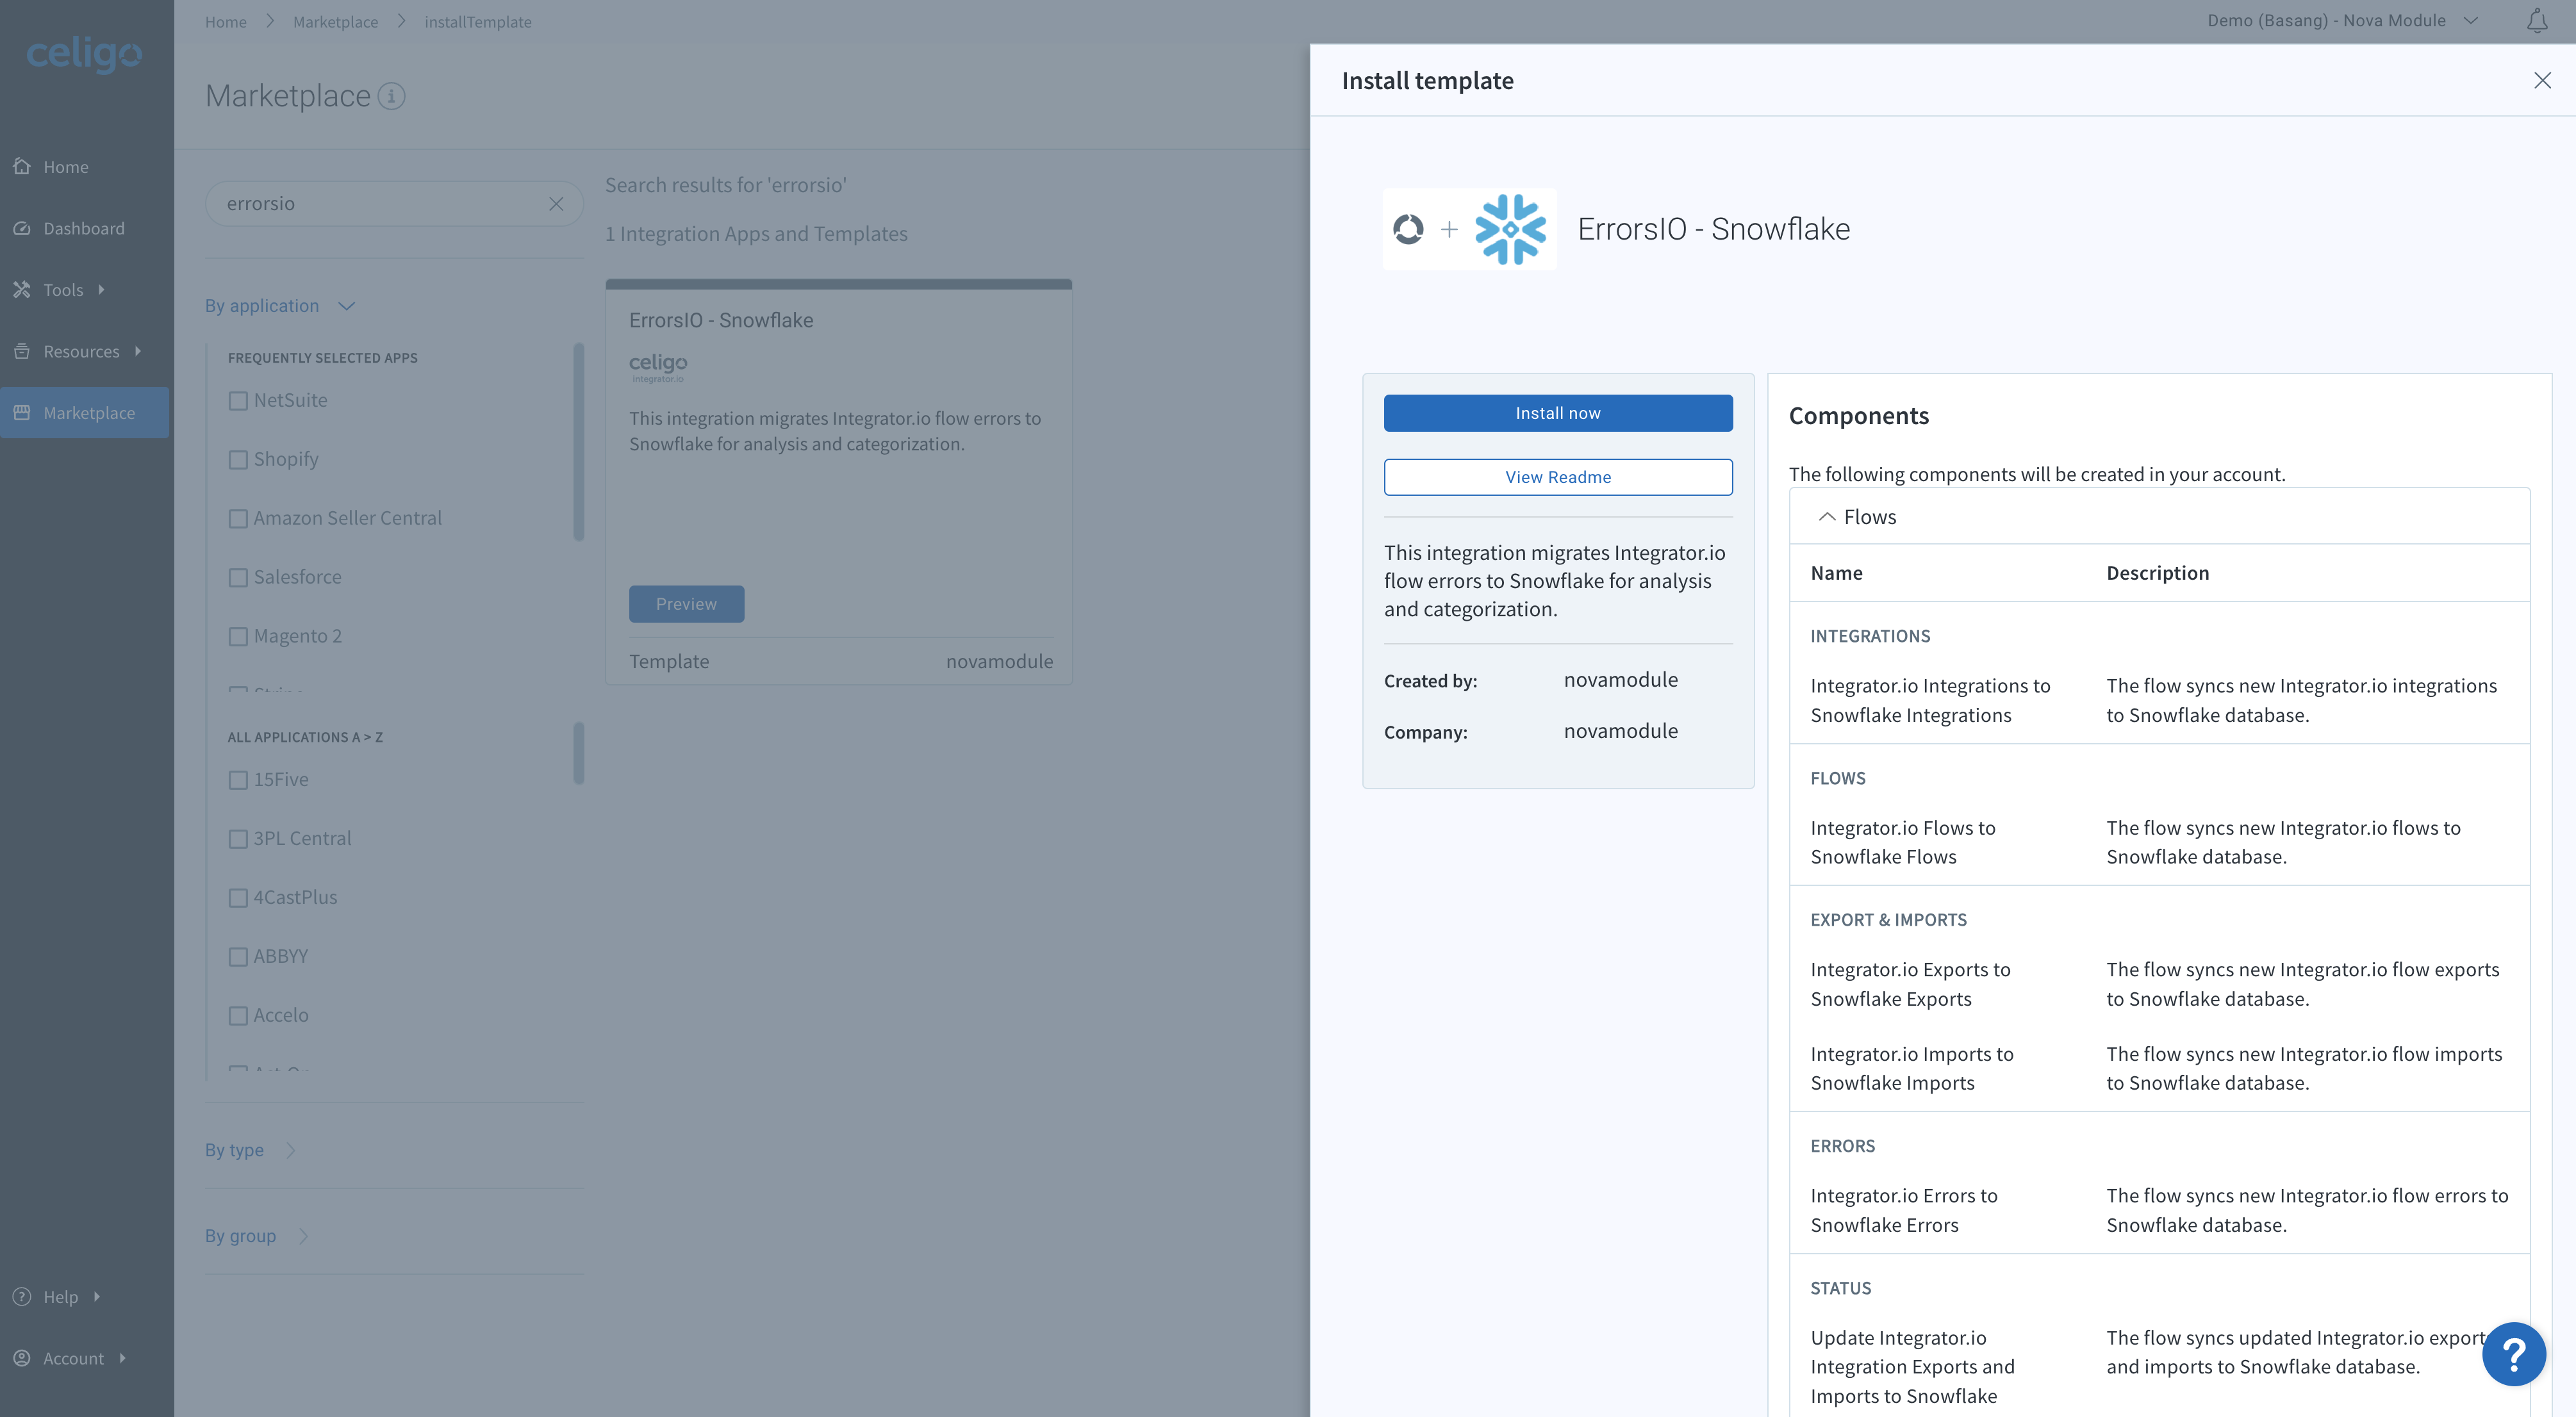Check the Magento 2 application filter

pyautogui.click(x=238, y=636)
